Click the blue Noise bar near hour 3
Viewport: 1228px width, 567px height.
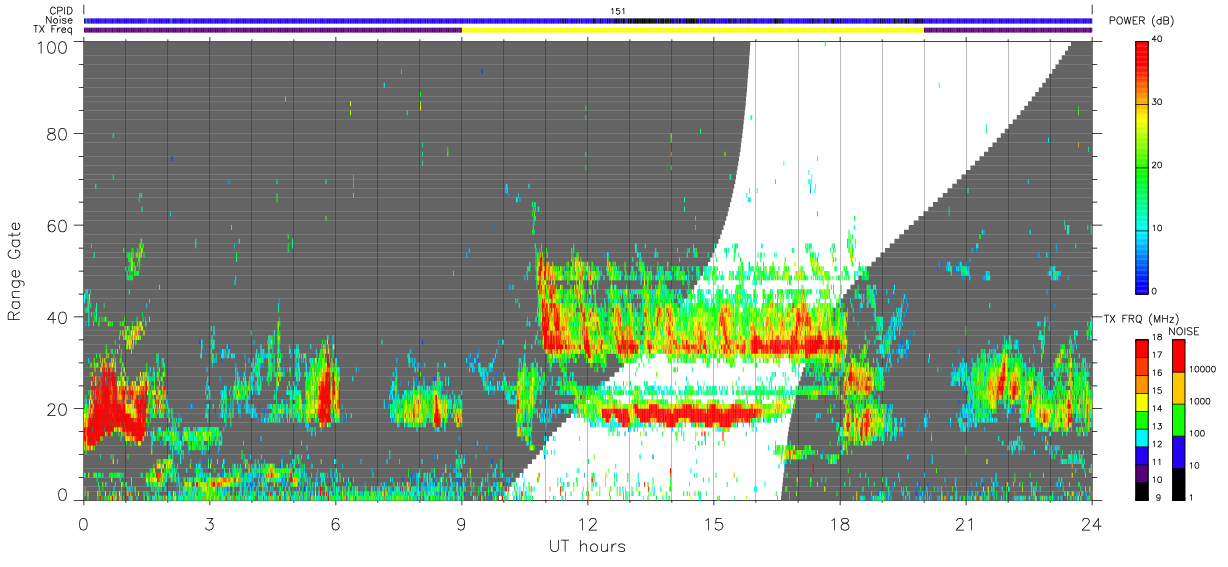209,20
